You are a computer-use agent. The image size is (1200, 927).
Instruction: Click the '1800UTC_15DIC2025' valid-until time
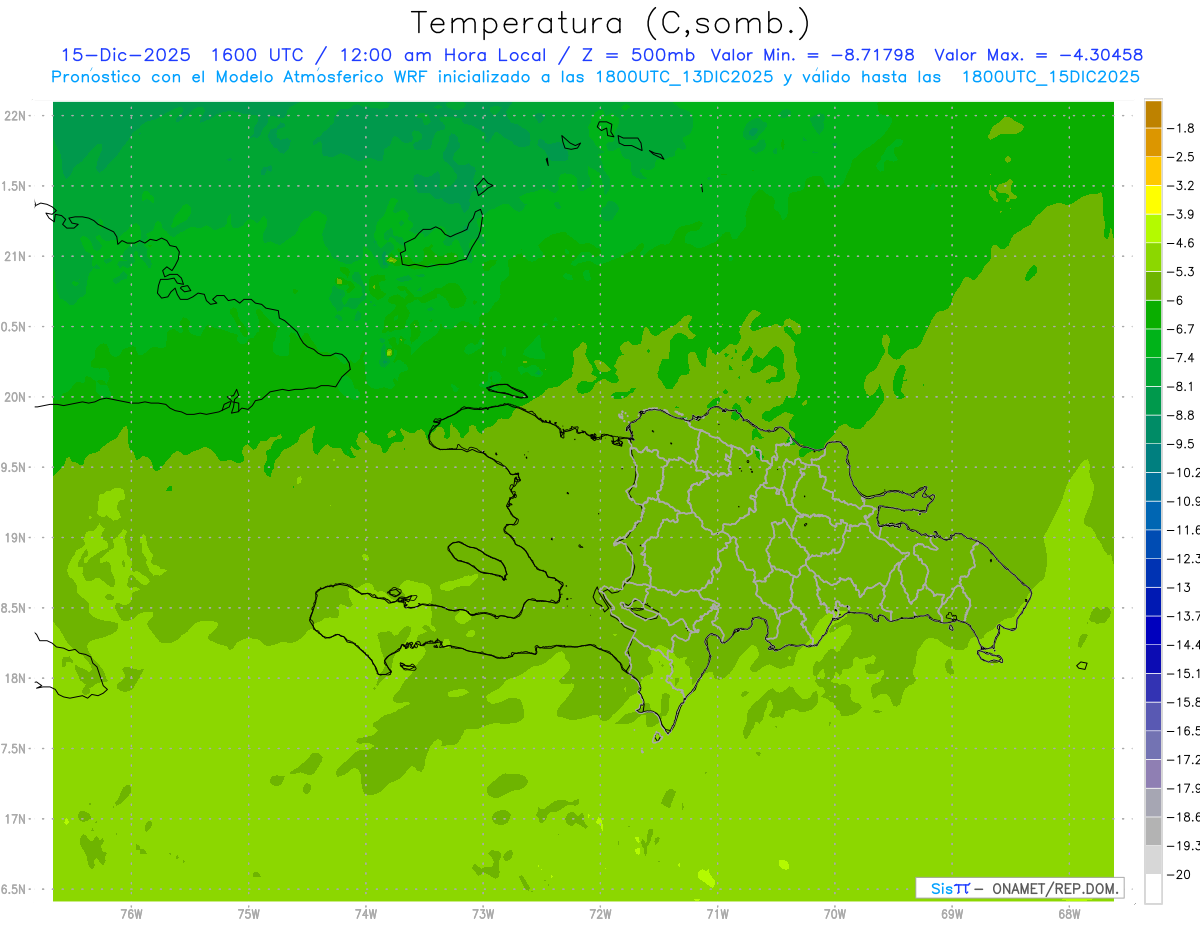pos(1050,77)
